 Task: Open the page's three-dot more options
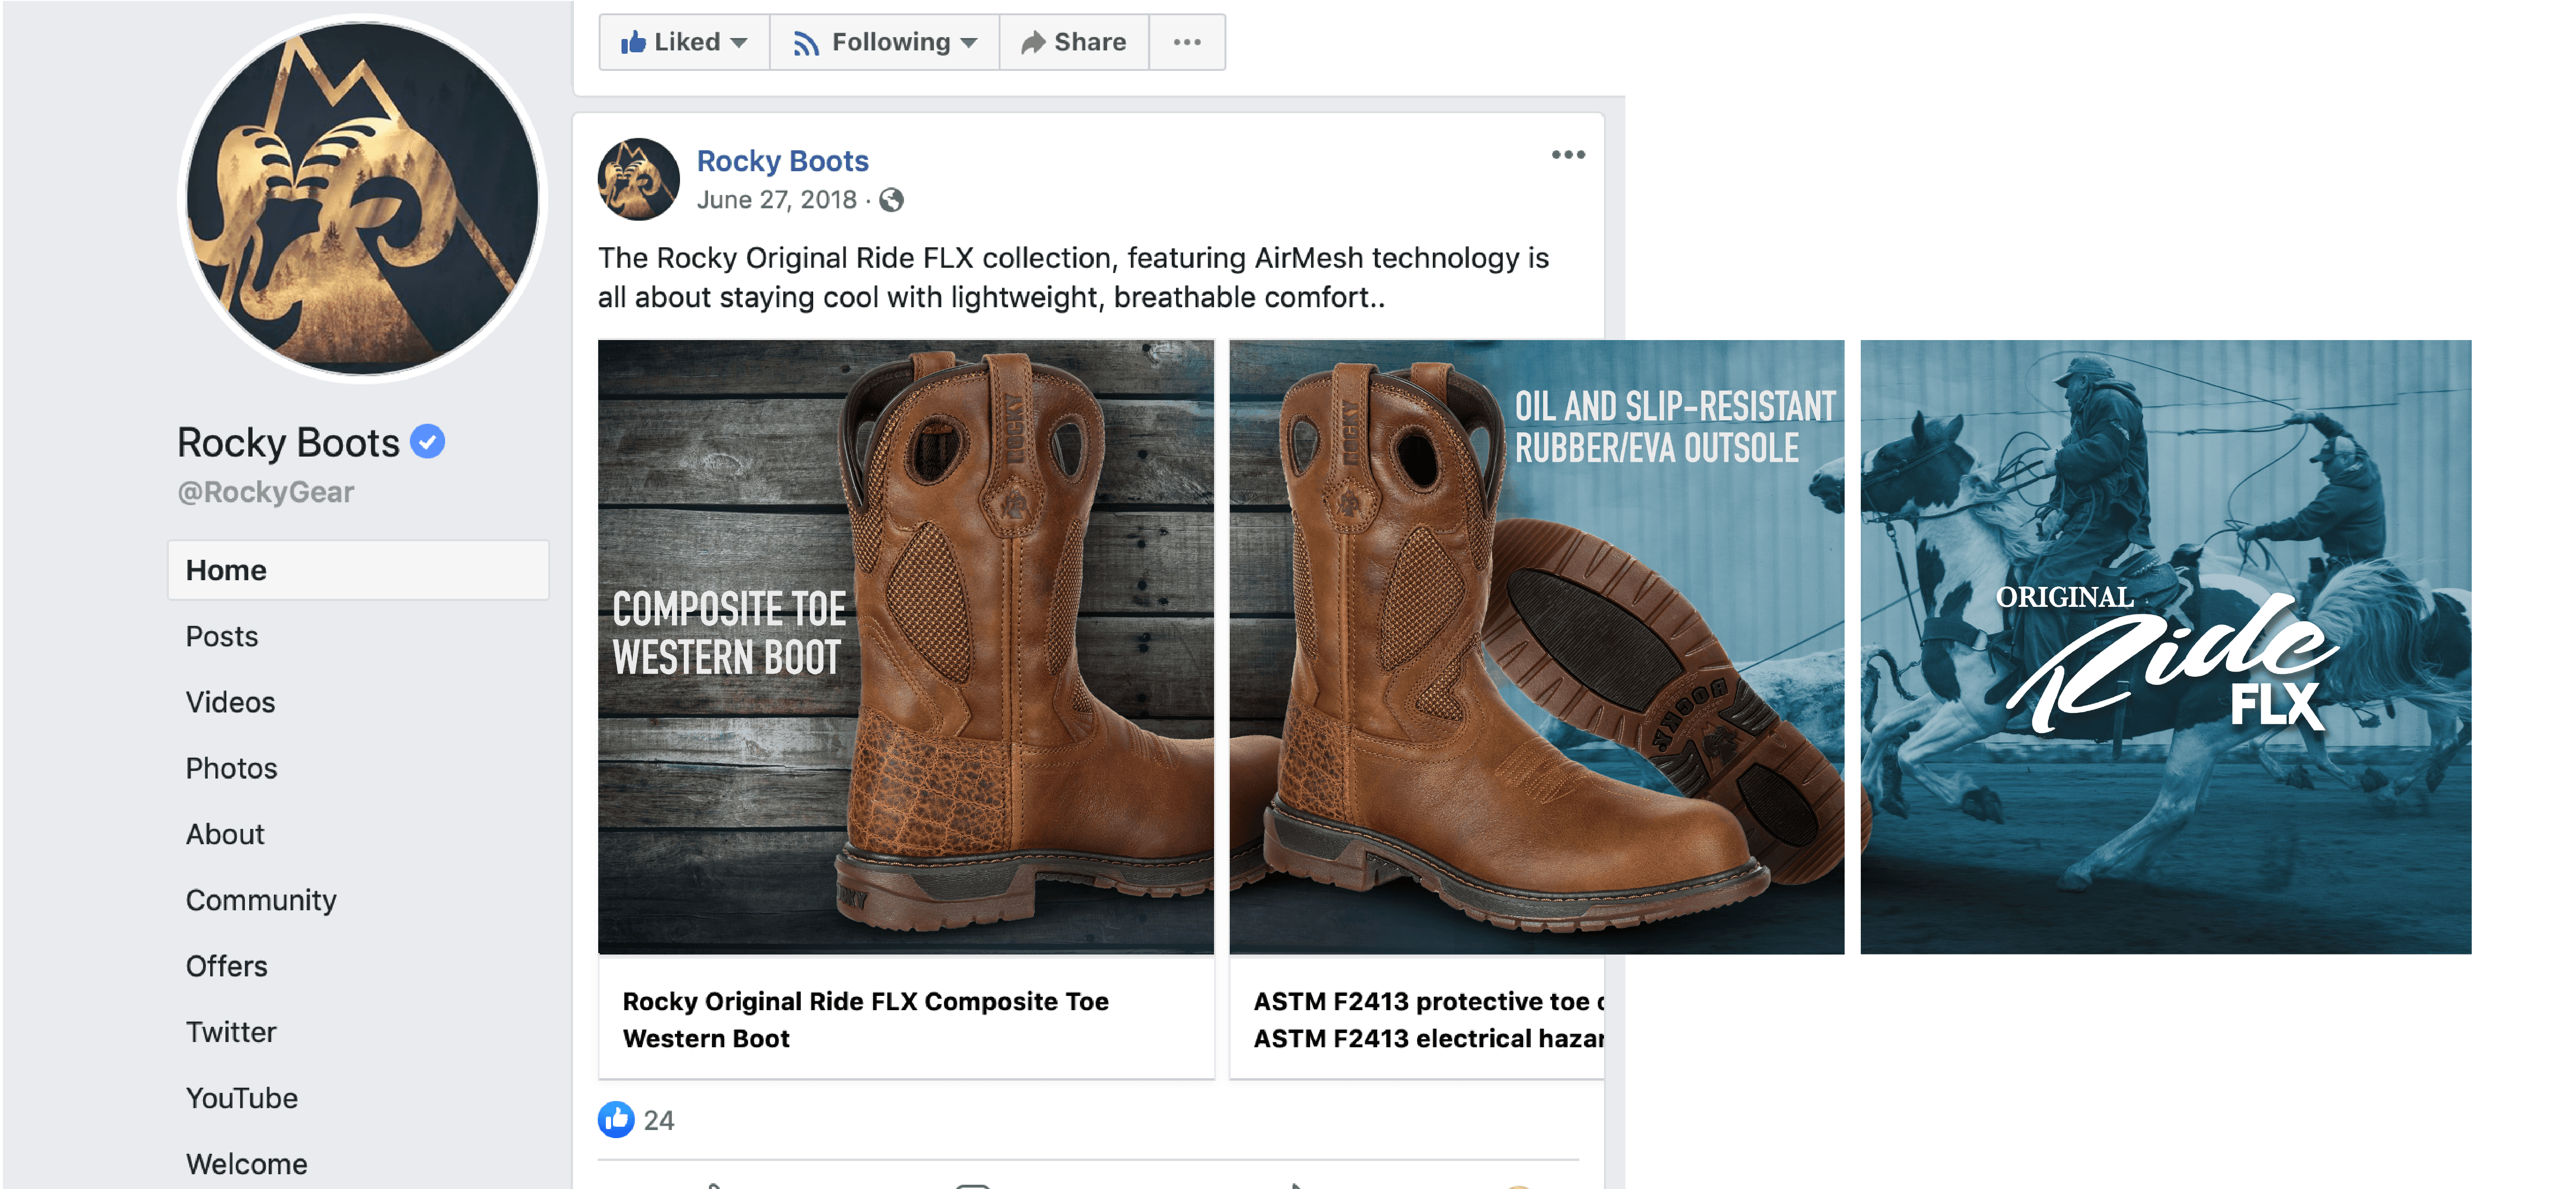click(1187, 42)
